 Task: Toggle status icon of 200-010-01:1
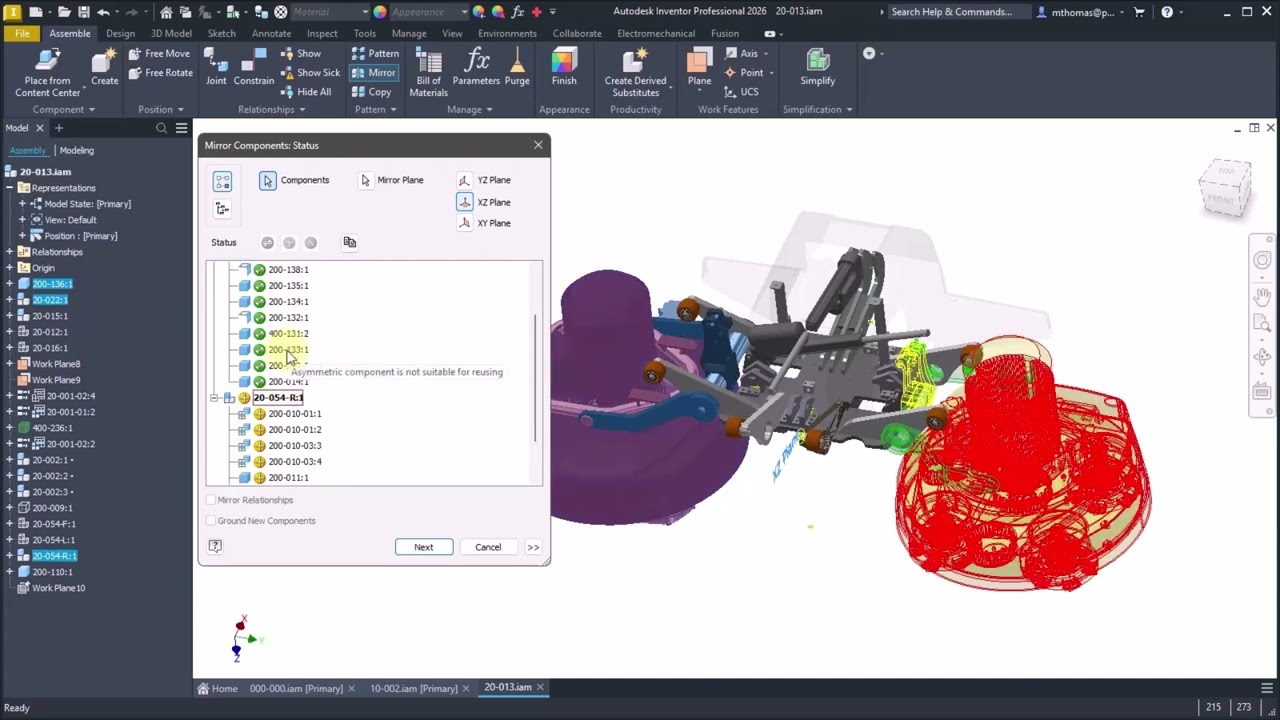259,414
